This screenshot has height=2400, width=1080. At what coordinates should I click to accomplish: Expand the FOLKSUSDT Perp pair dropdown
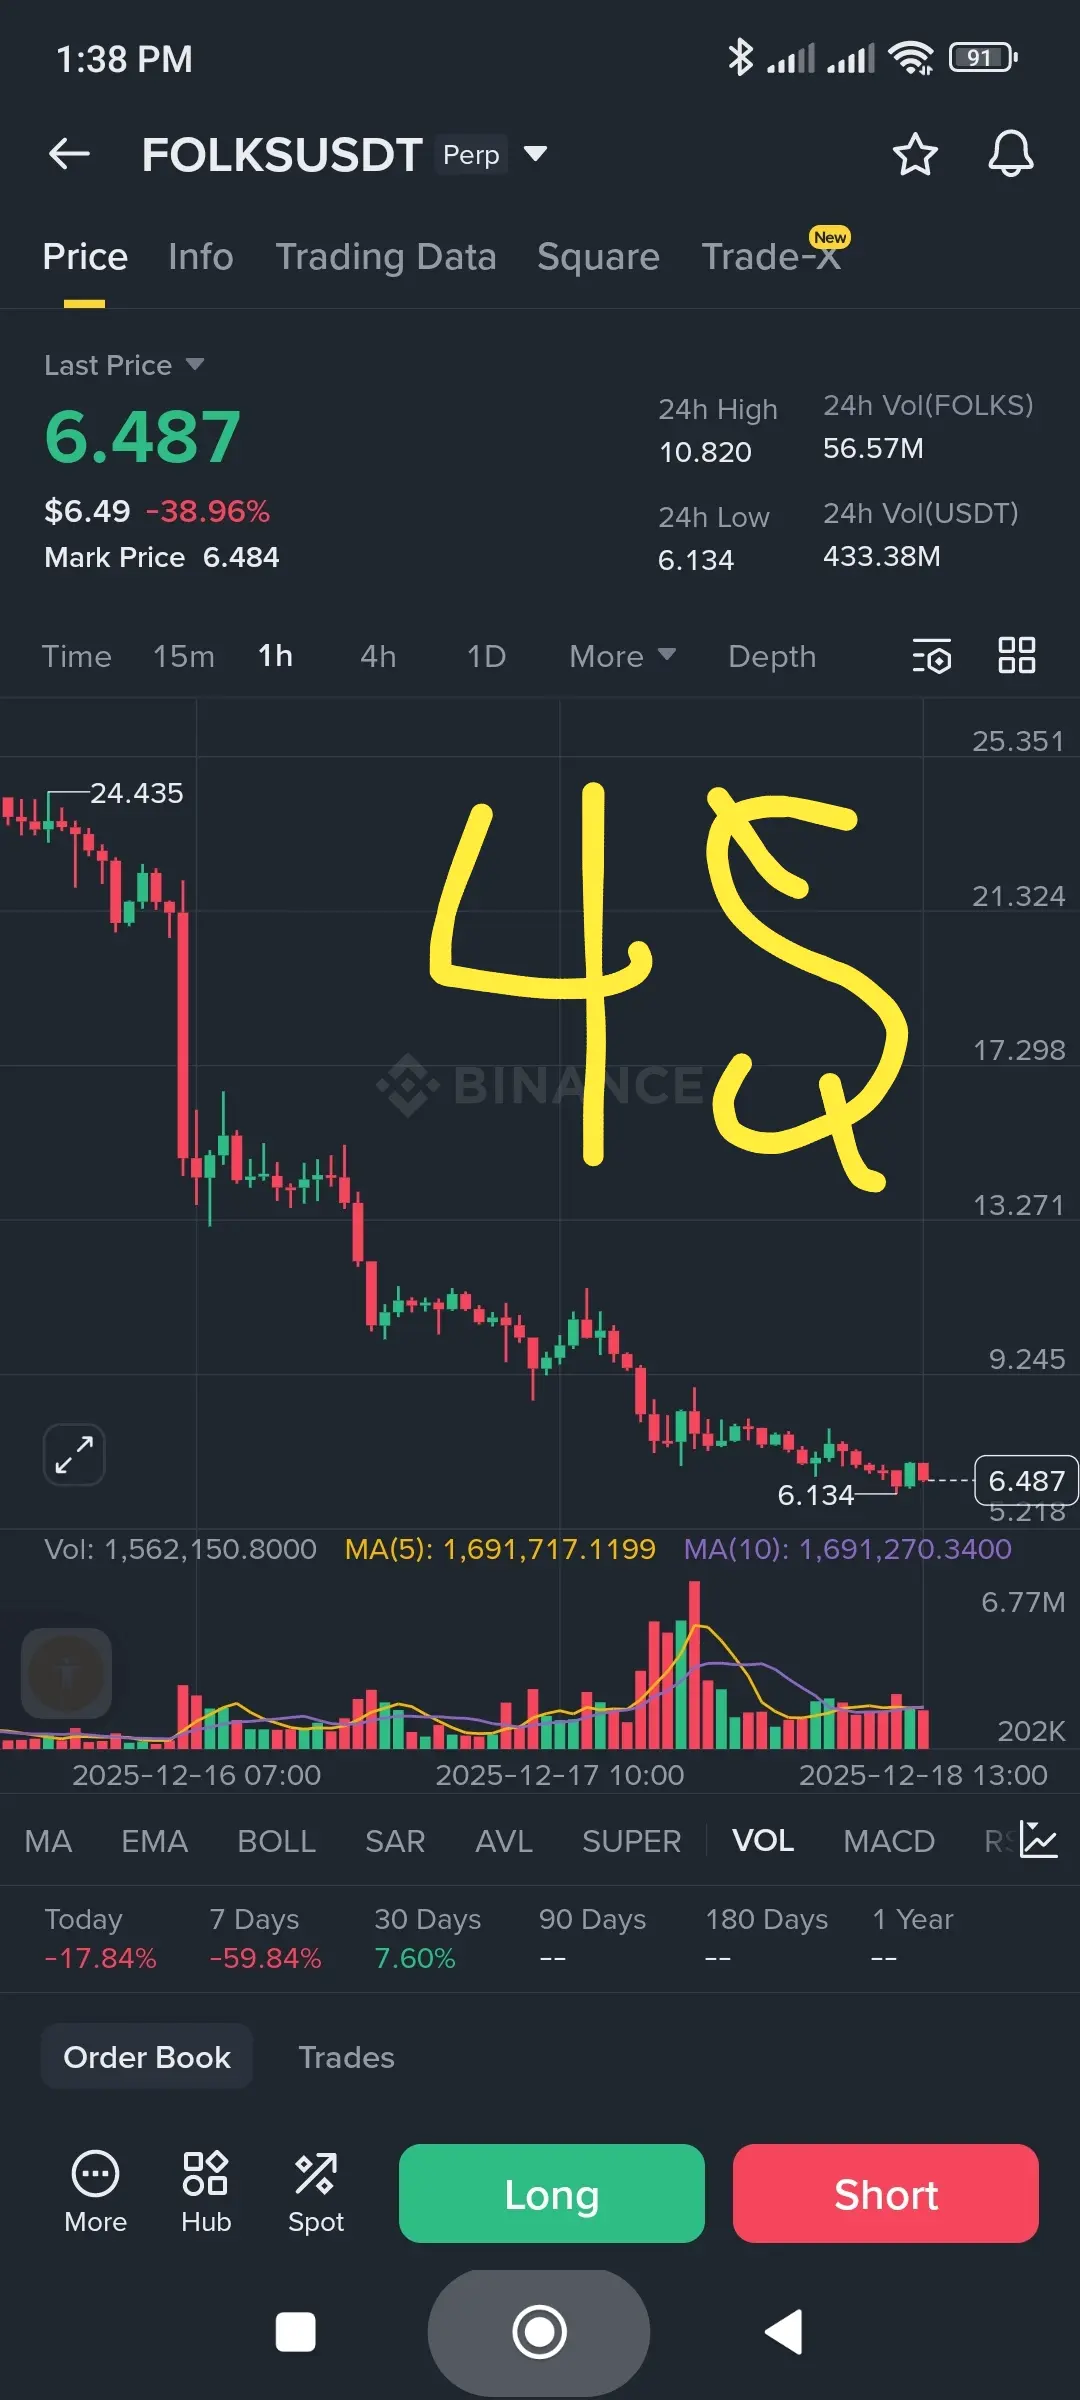tap(536, 154)
